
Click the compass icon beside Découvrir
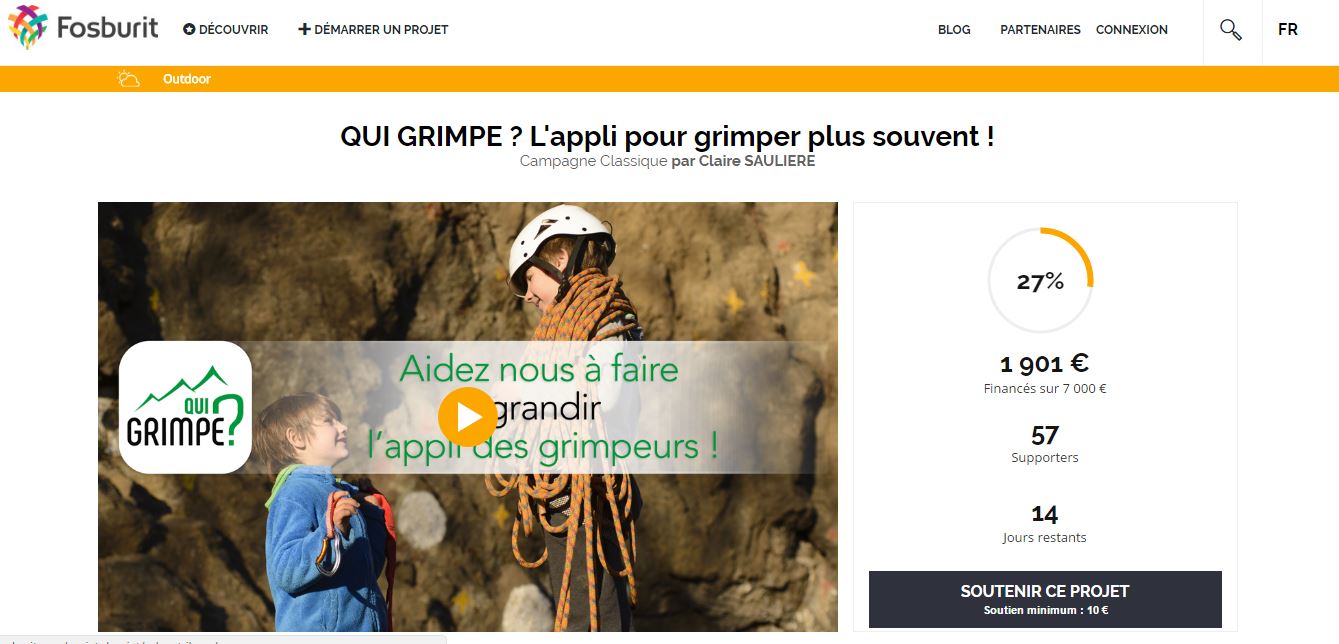pyautogui.click(x=189, y=30)
